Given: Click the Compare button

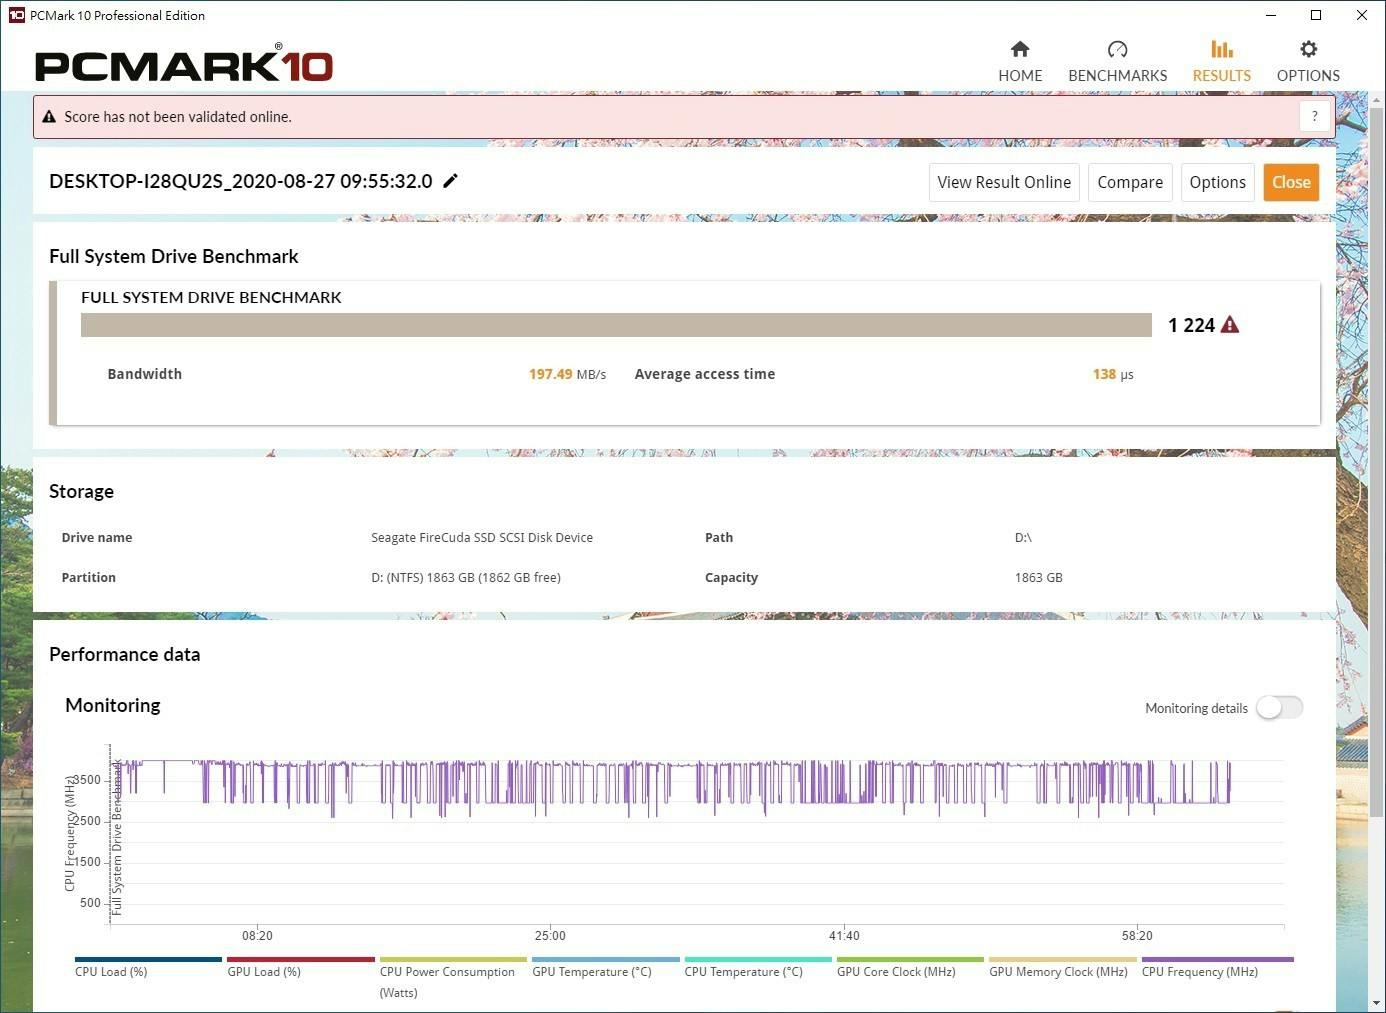Looking at the screenshot, I should [1130, 182].
